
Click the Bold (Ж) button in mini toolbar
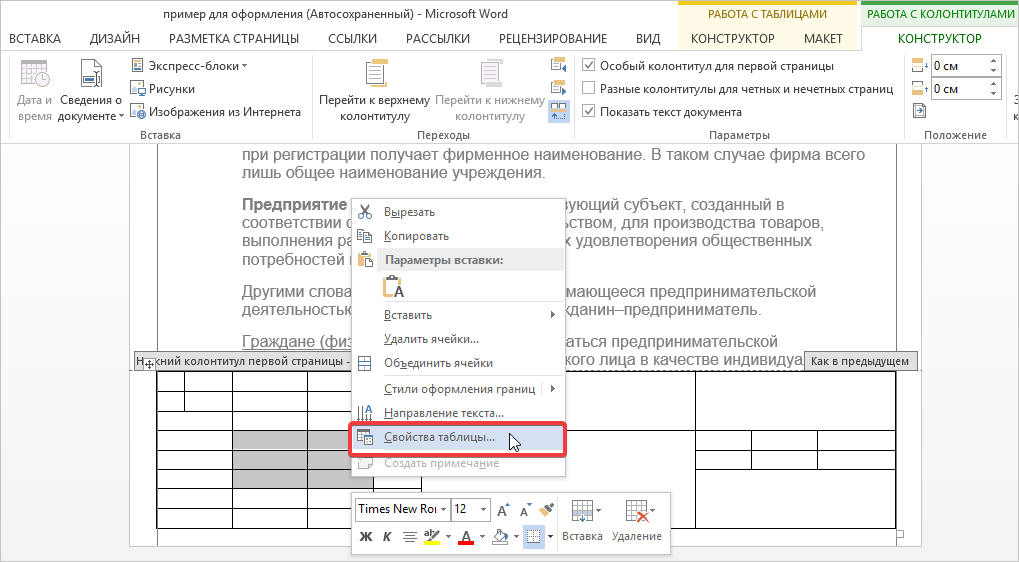[366, 537]
